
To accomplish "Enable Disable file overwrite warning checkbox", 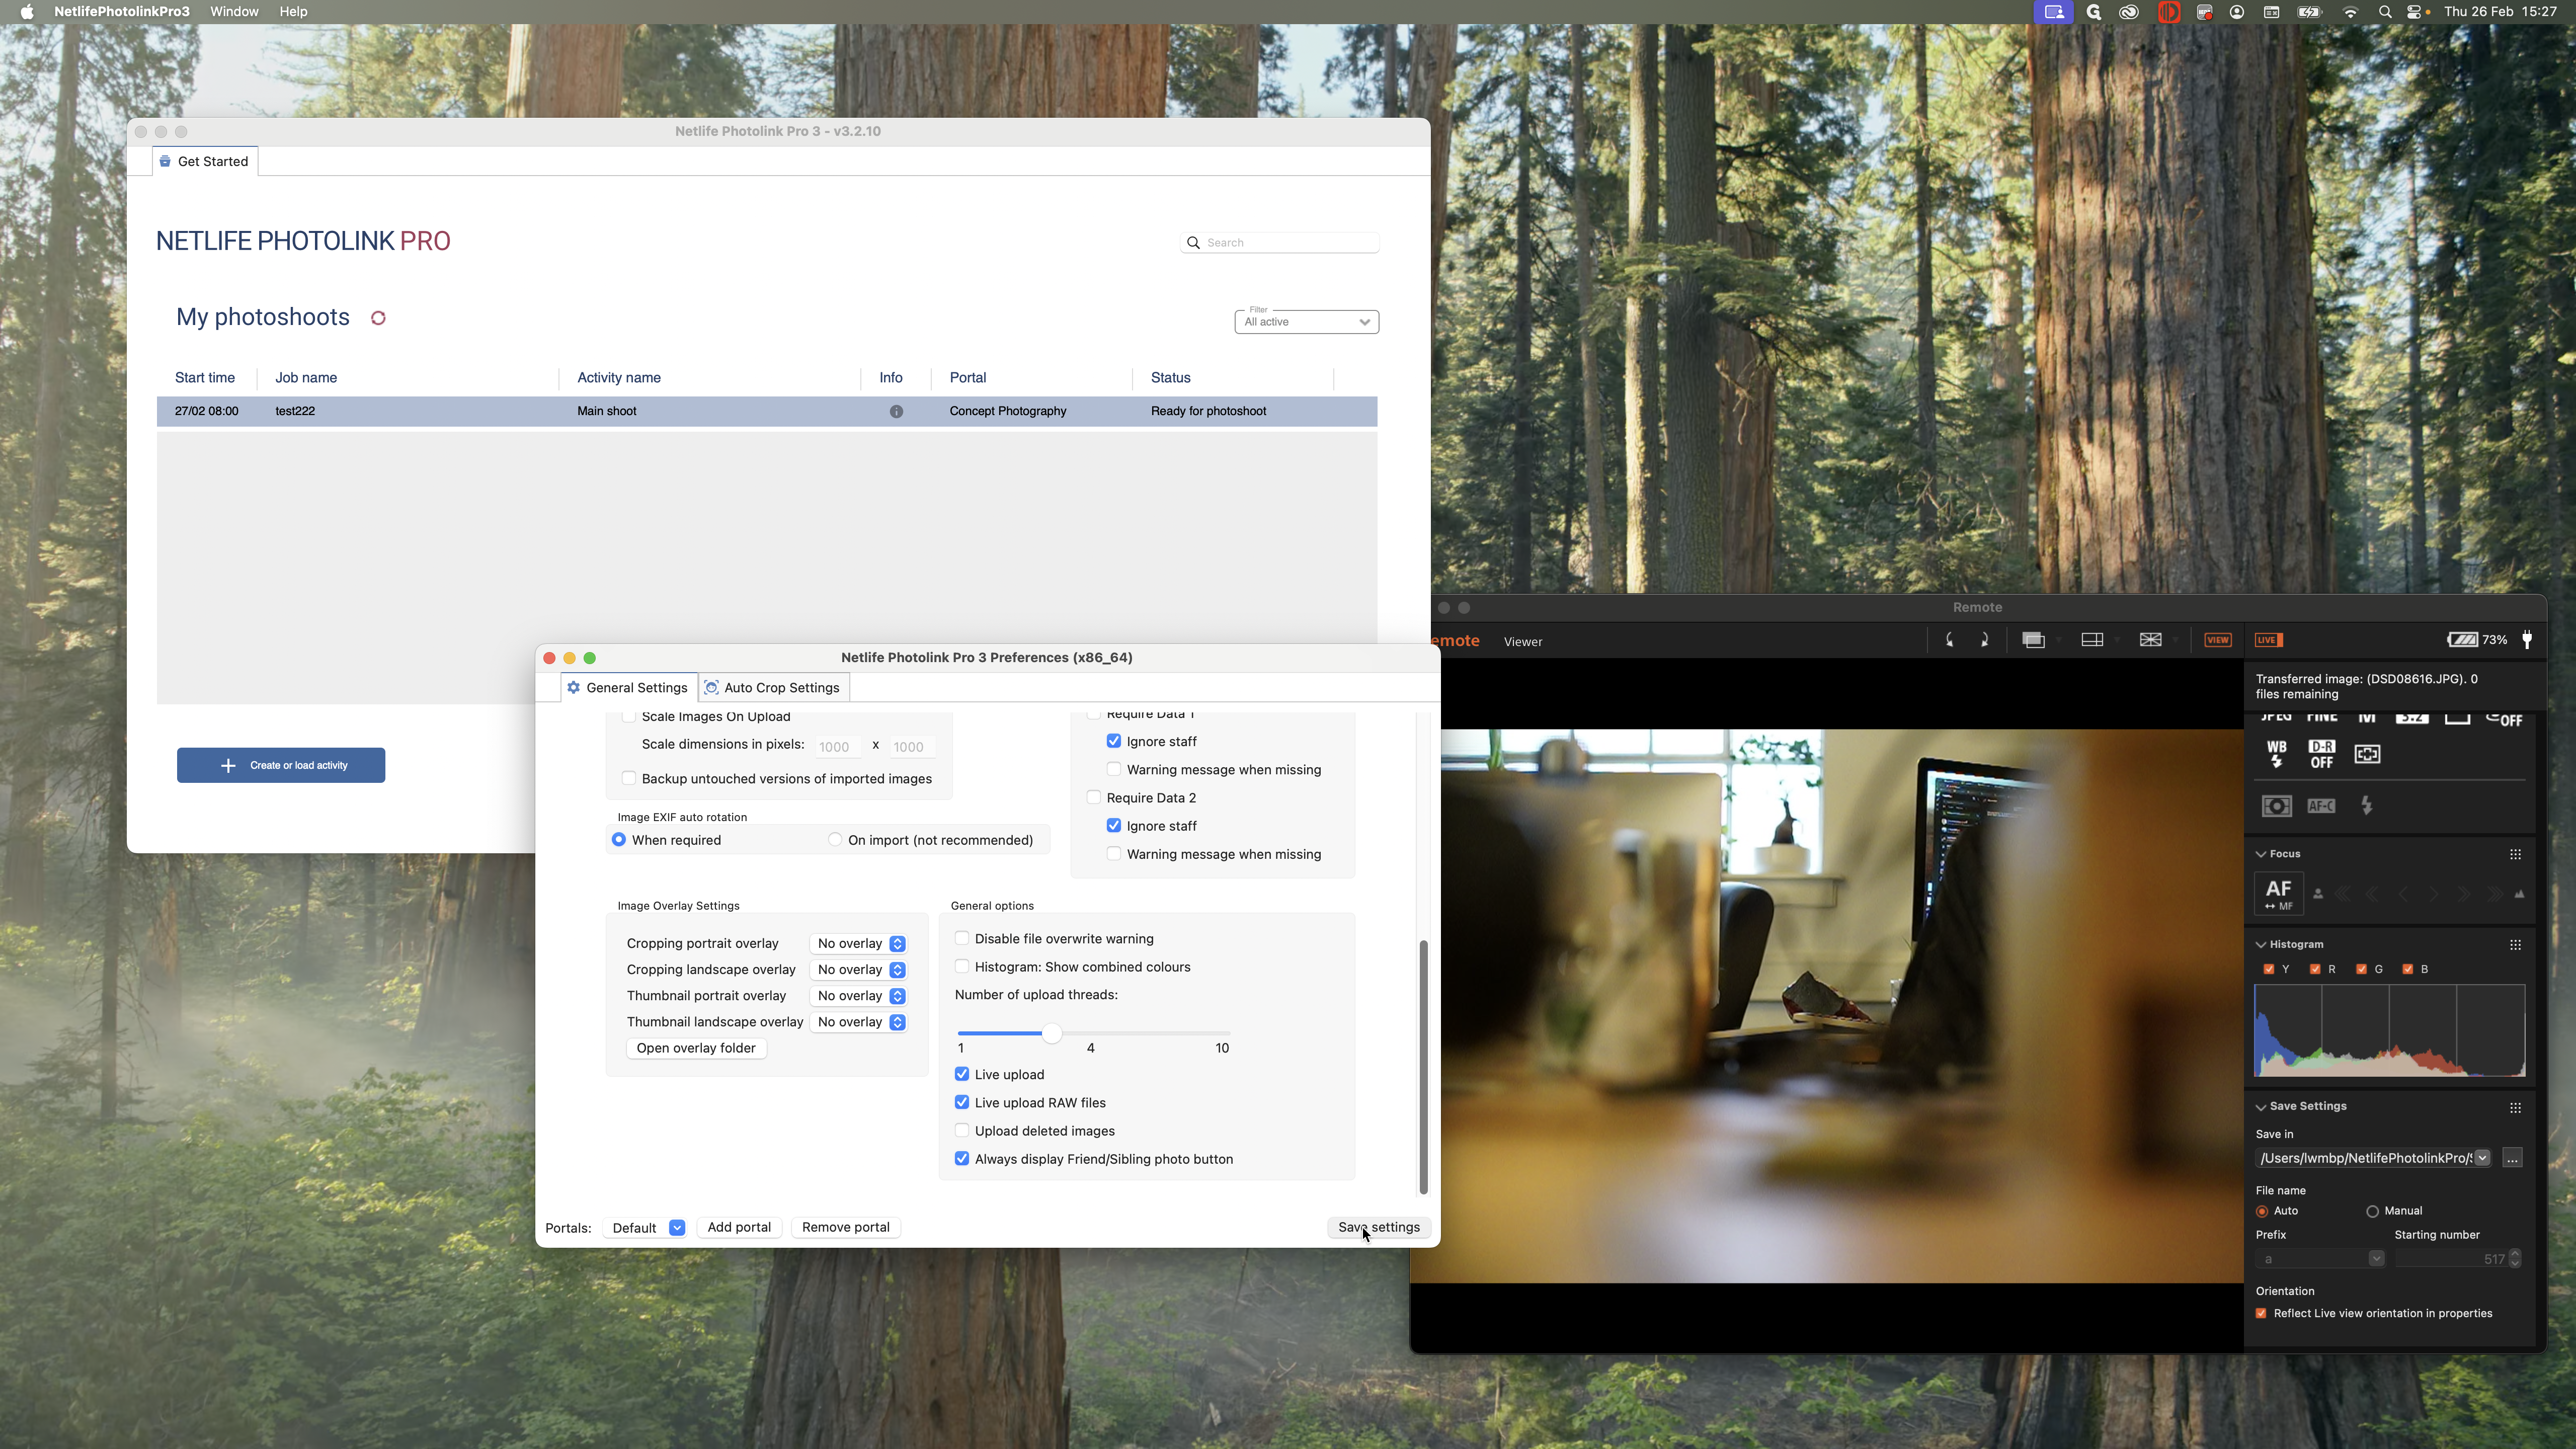I will point(962,938).
